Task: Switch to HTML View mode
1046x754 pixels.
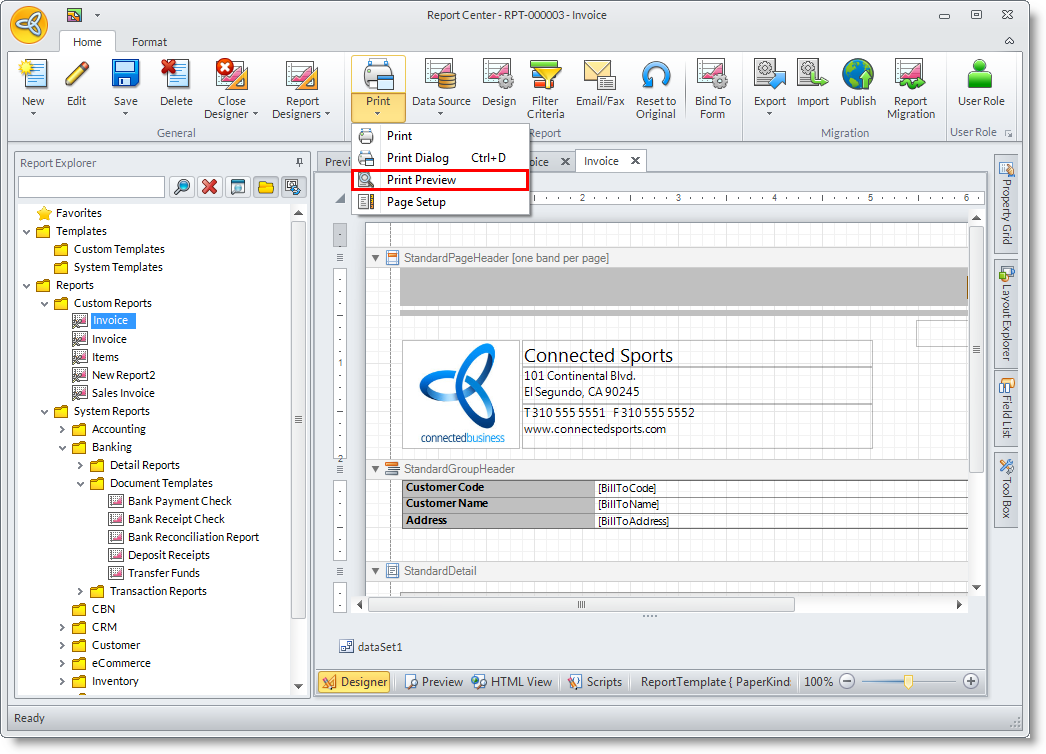Action: 511,682
